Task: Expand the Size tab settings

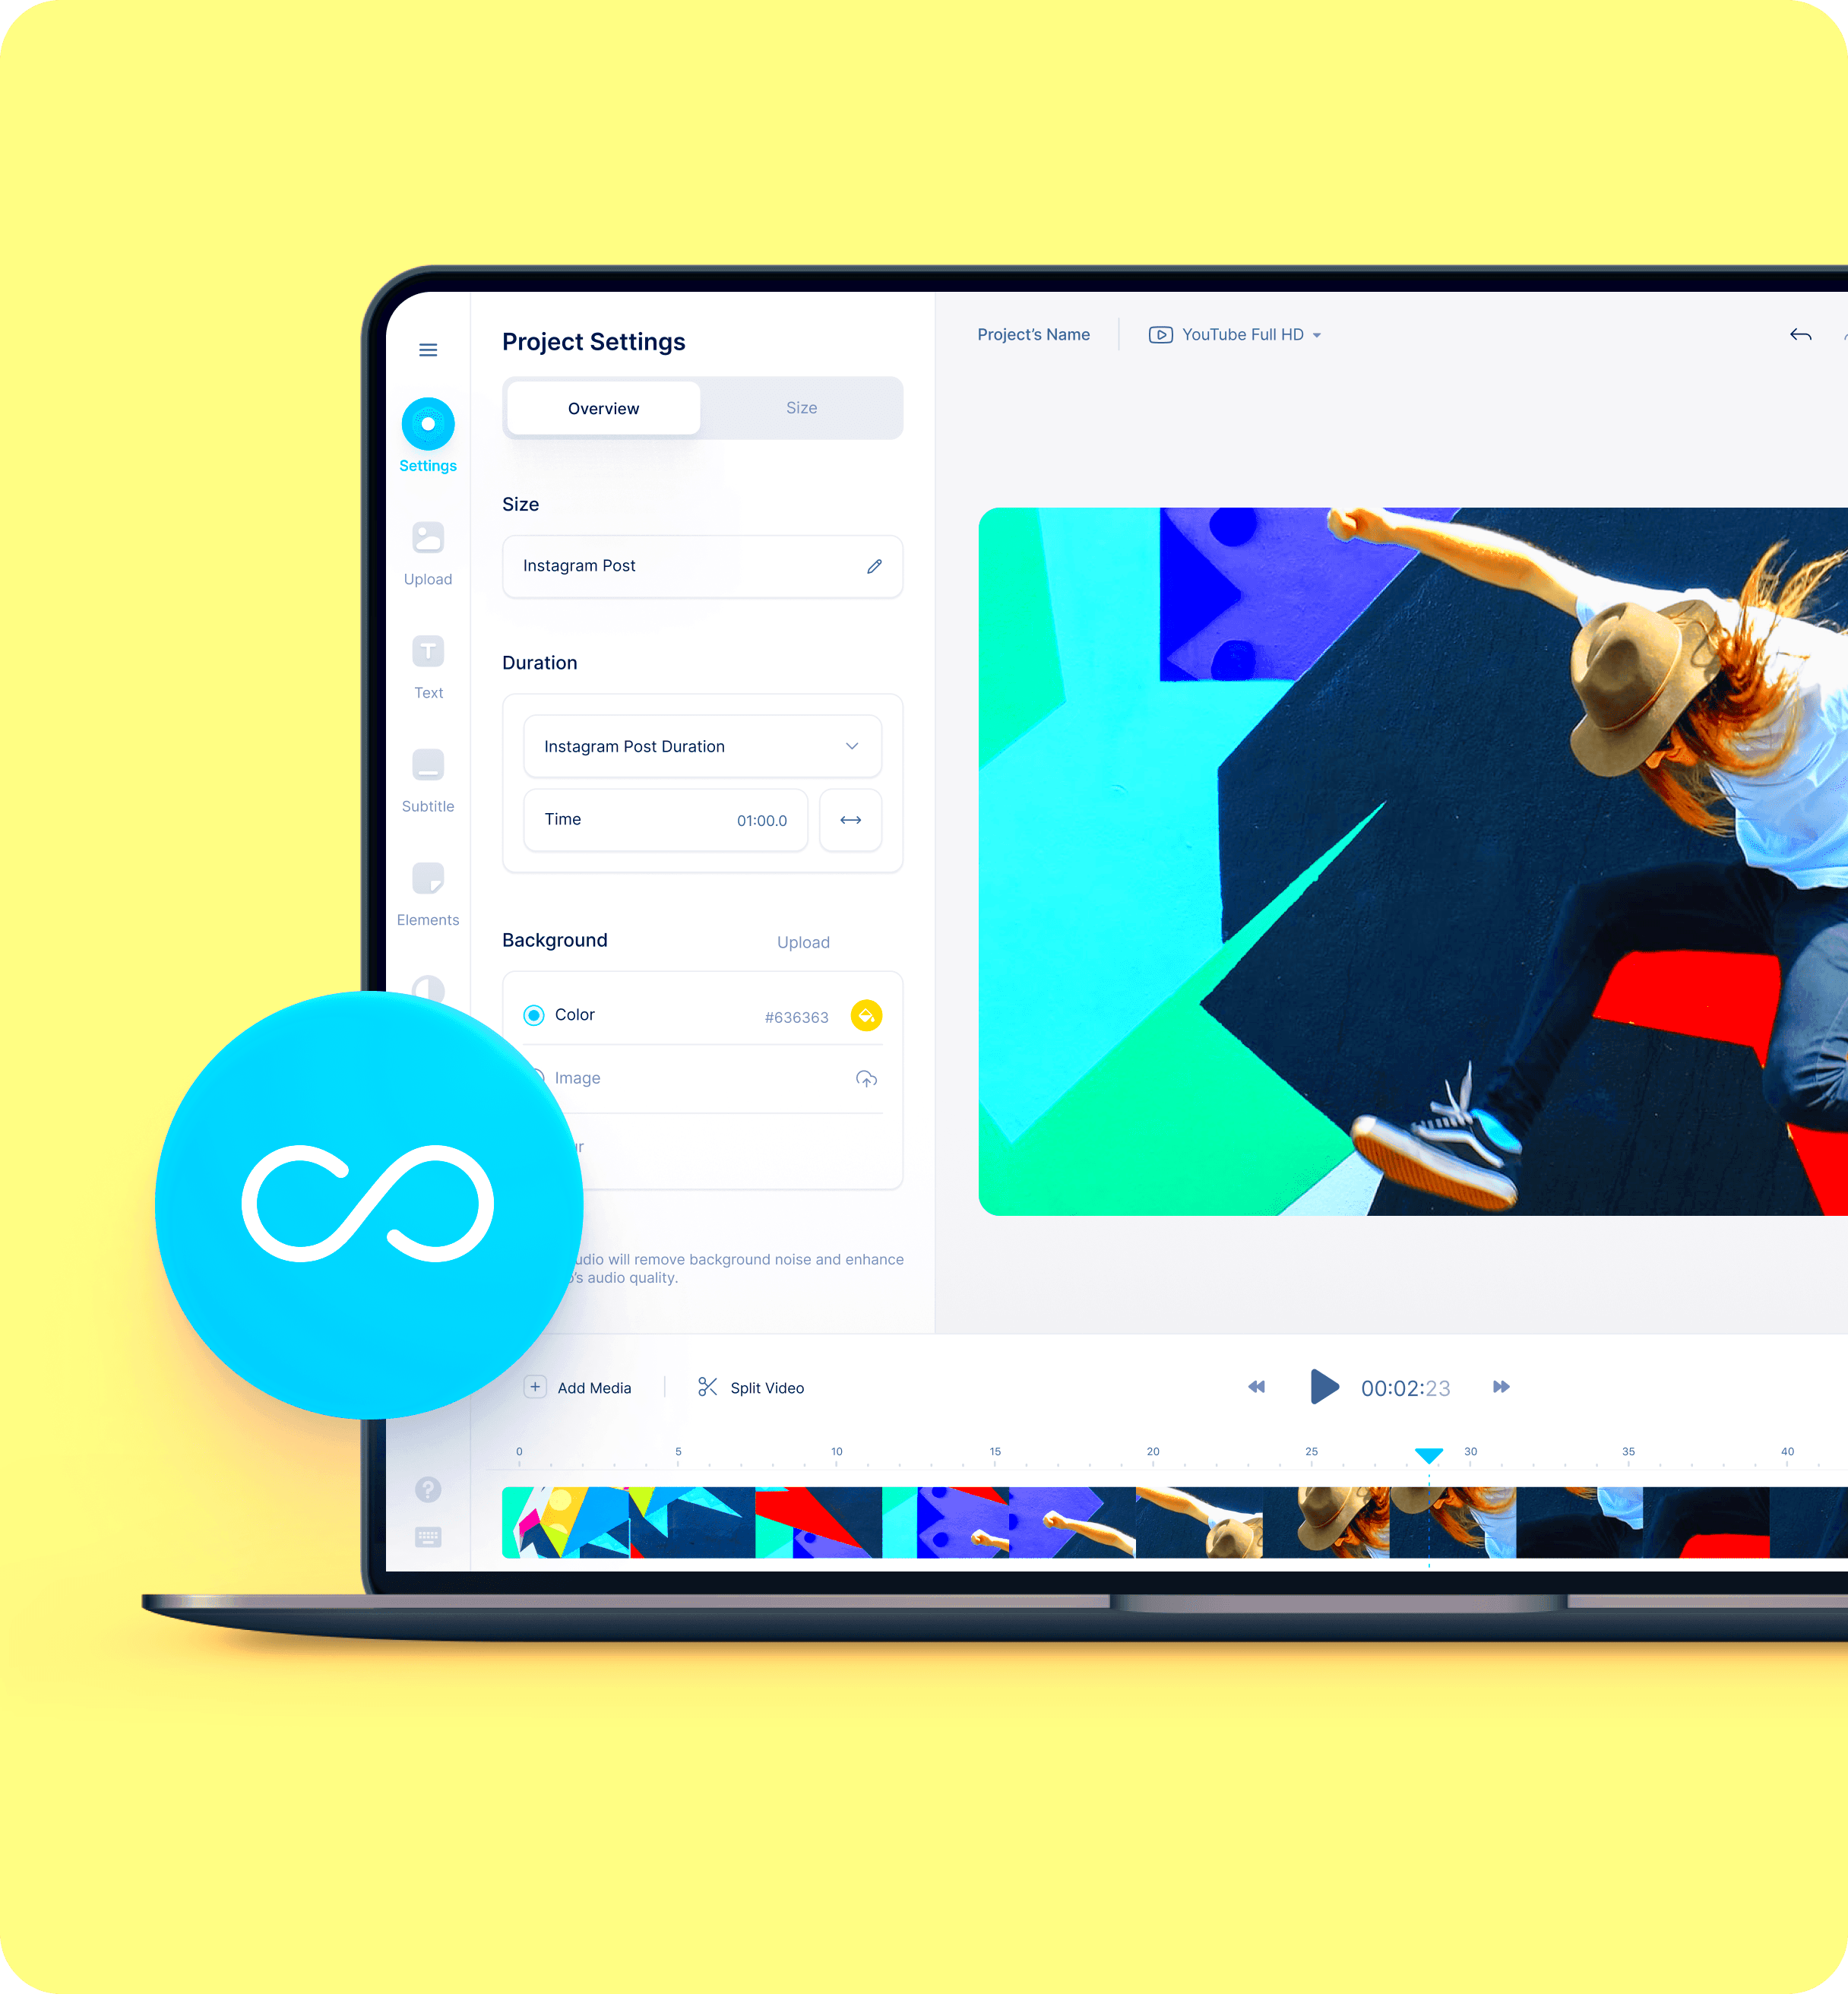Action: pos(802,408)
